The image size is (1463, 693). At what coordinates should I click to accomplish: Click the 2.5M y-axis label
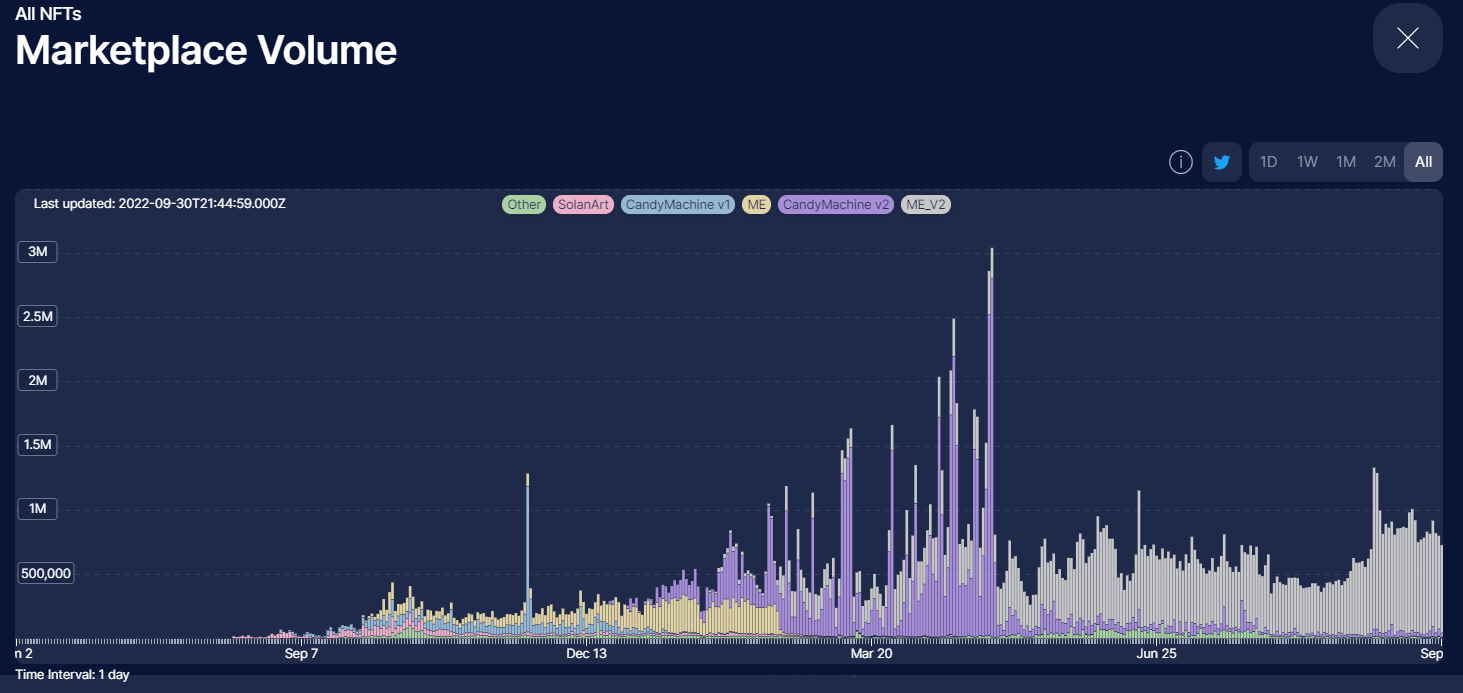(40, 317)
